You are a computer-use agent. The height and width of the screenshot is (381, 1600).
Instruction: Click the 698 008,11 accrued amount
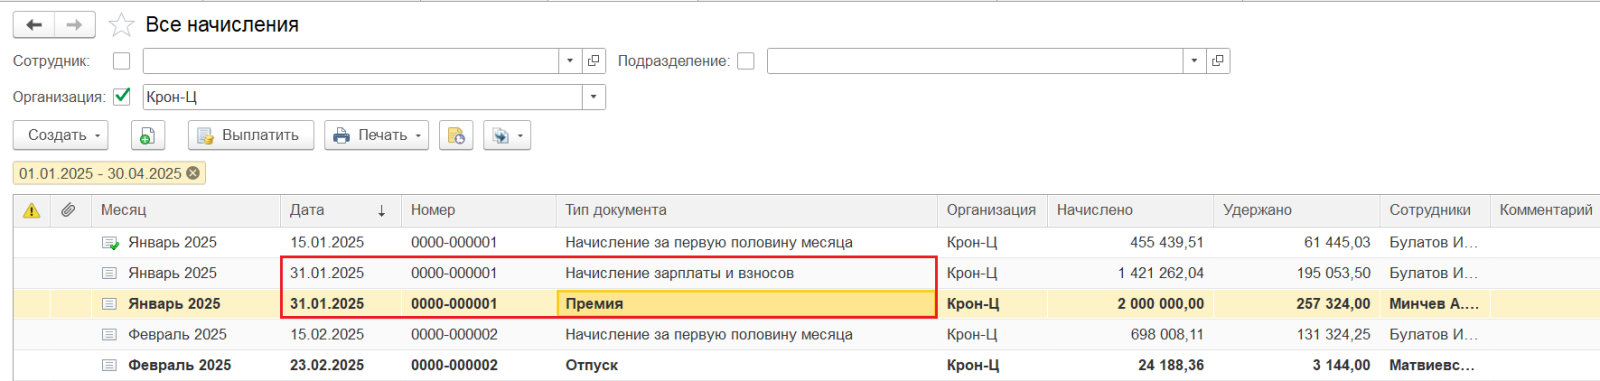1167,334
